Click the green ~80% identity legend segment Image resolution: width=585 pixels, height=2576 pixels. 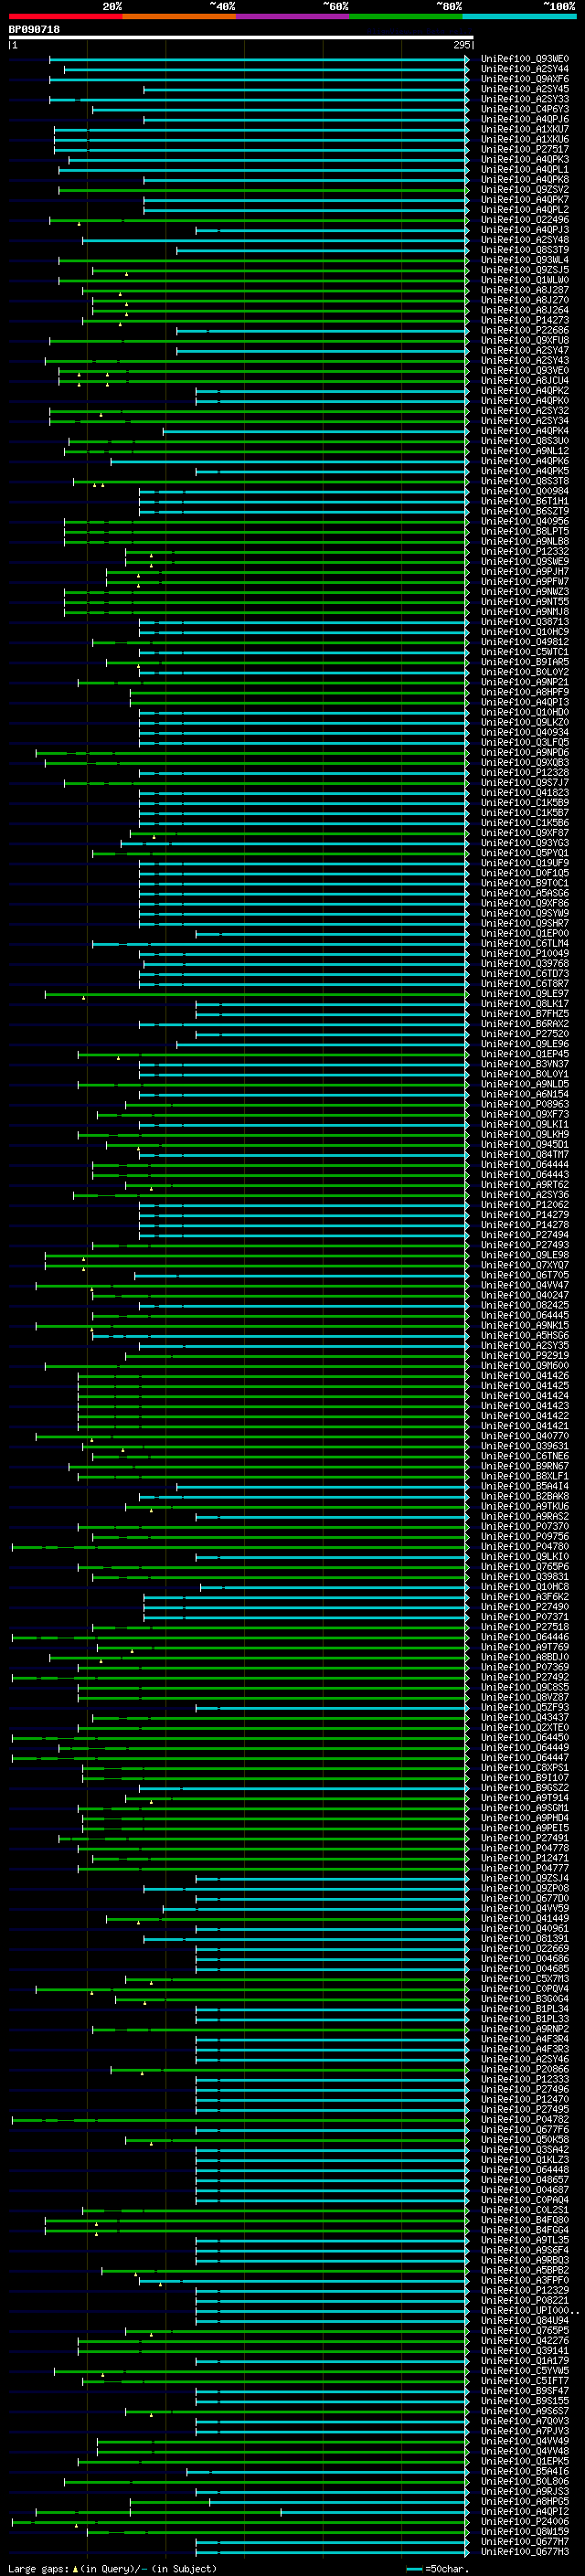(406, 17)
